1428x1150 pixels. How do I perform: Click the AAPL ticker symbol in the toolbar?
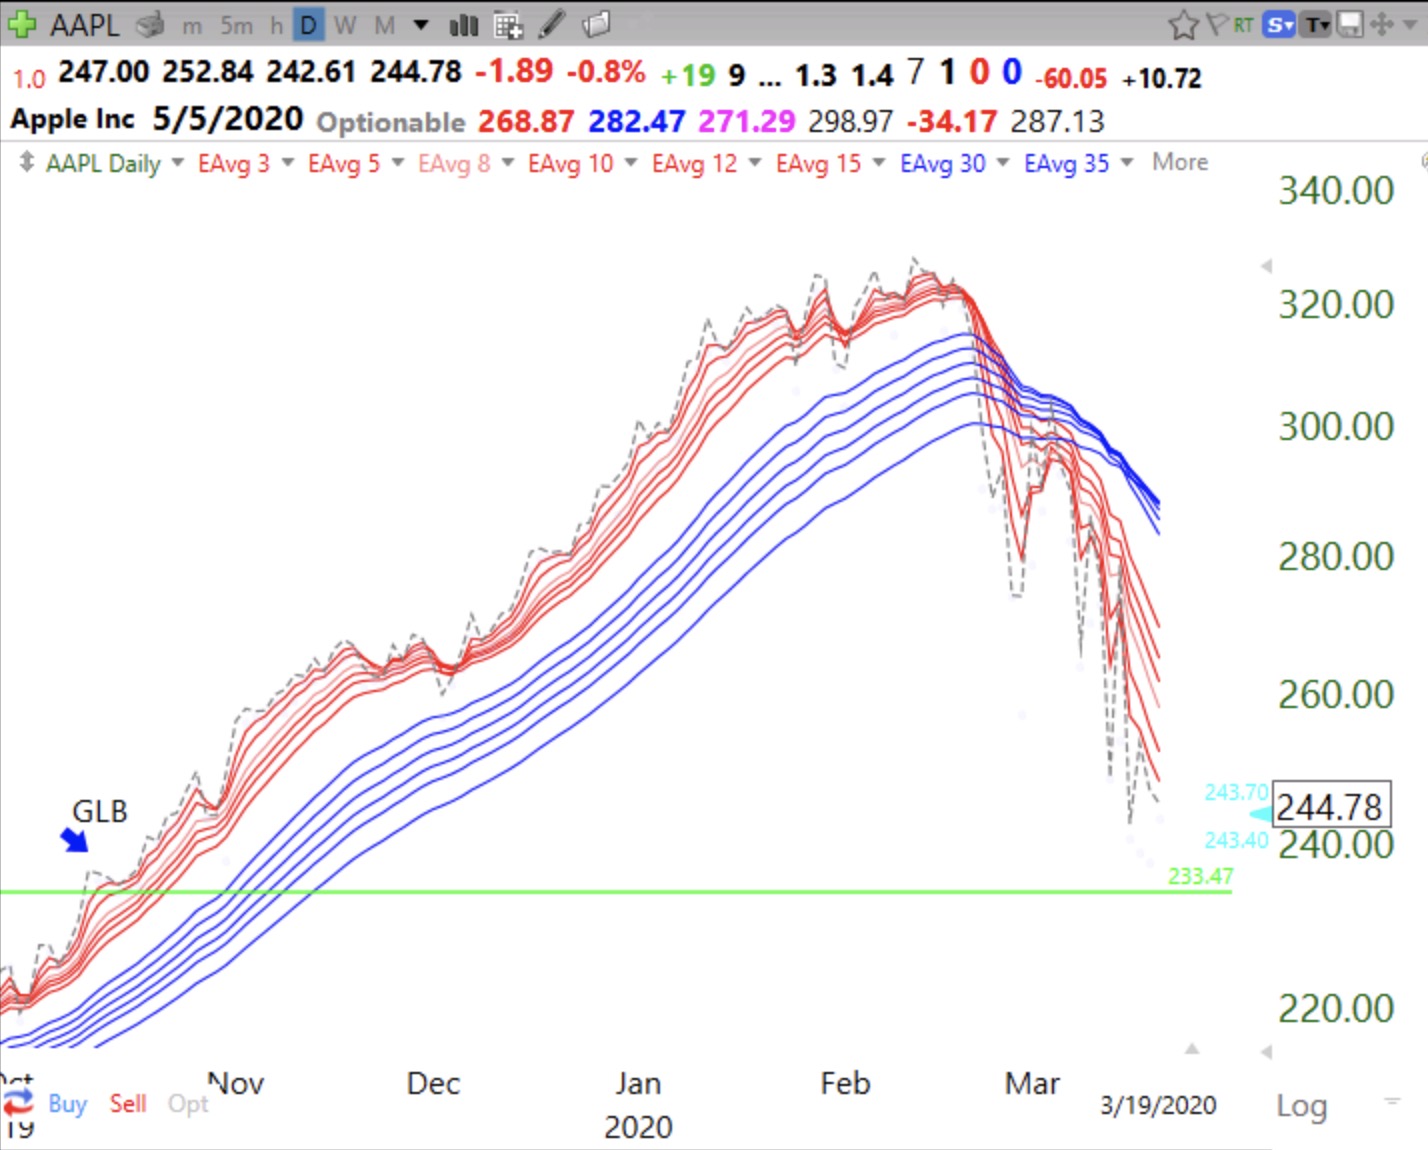[x=85, y=24]
